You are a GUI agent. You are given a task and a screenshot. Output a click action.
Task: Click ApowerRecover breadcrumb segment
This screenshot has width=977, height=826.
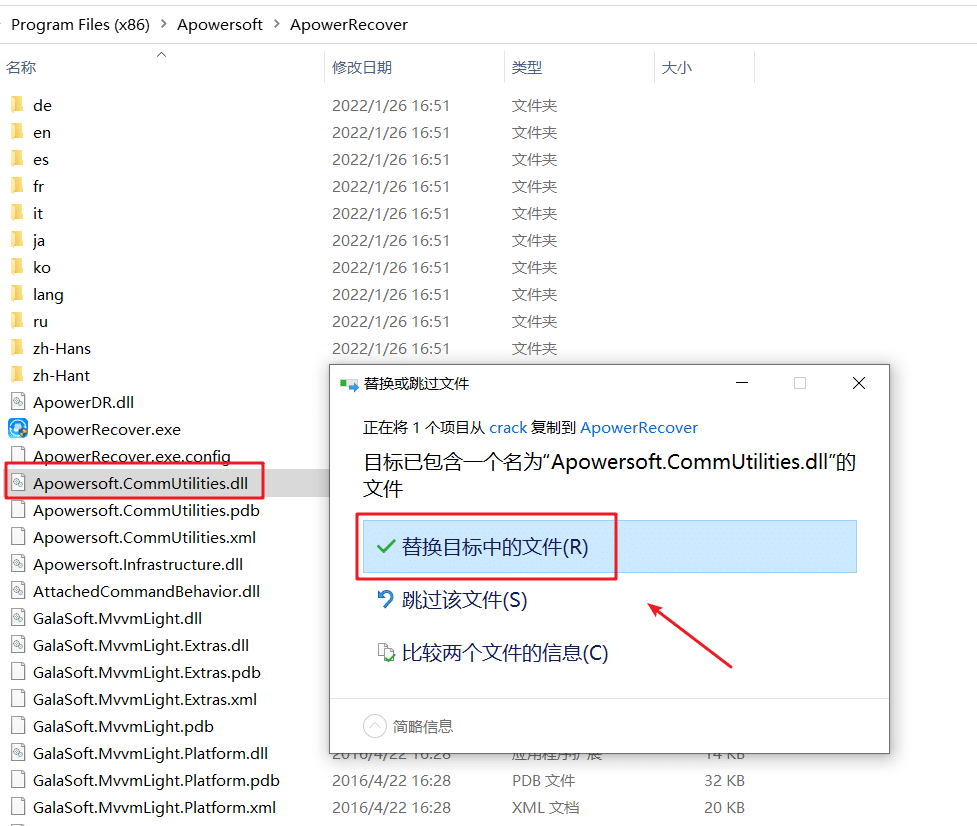[349, 24]
